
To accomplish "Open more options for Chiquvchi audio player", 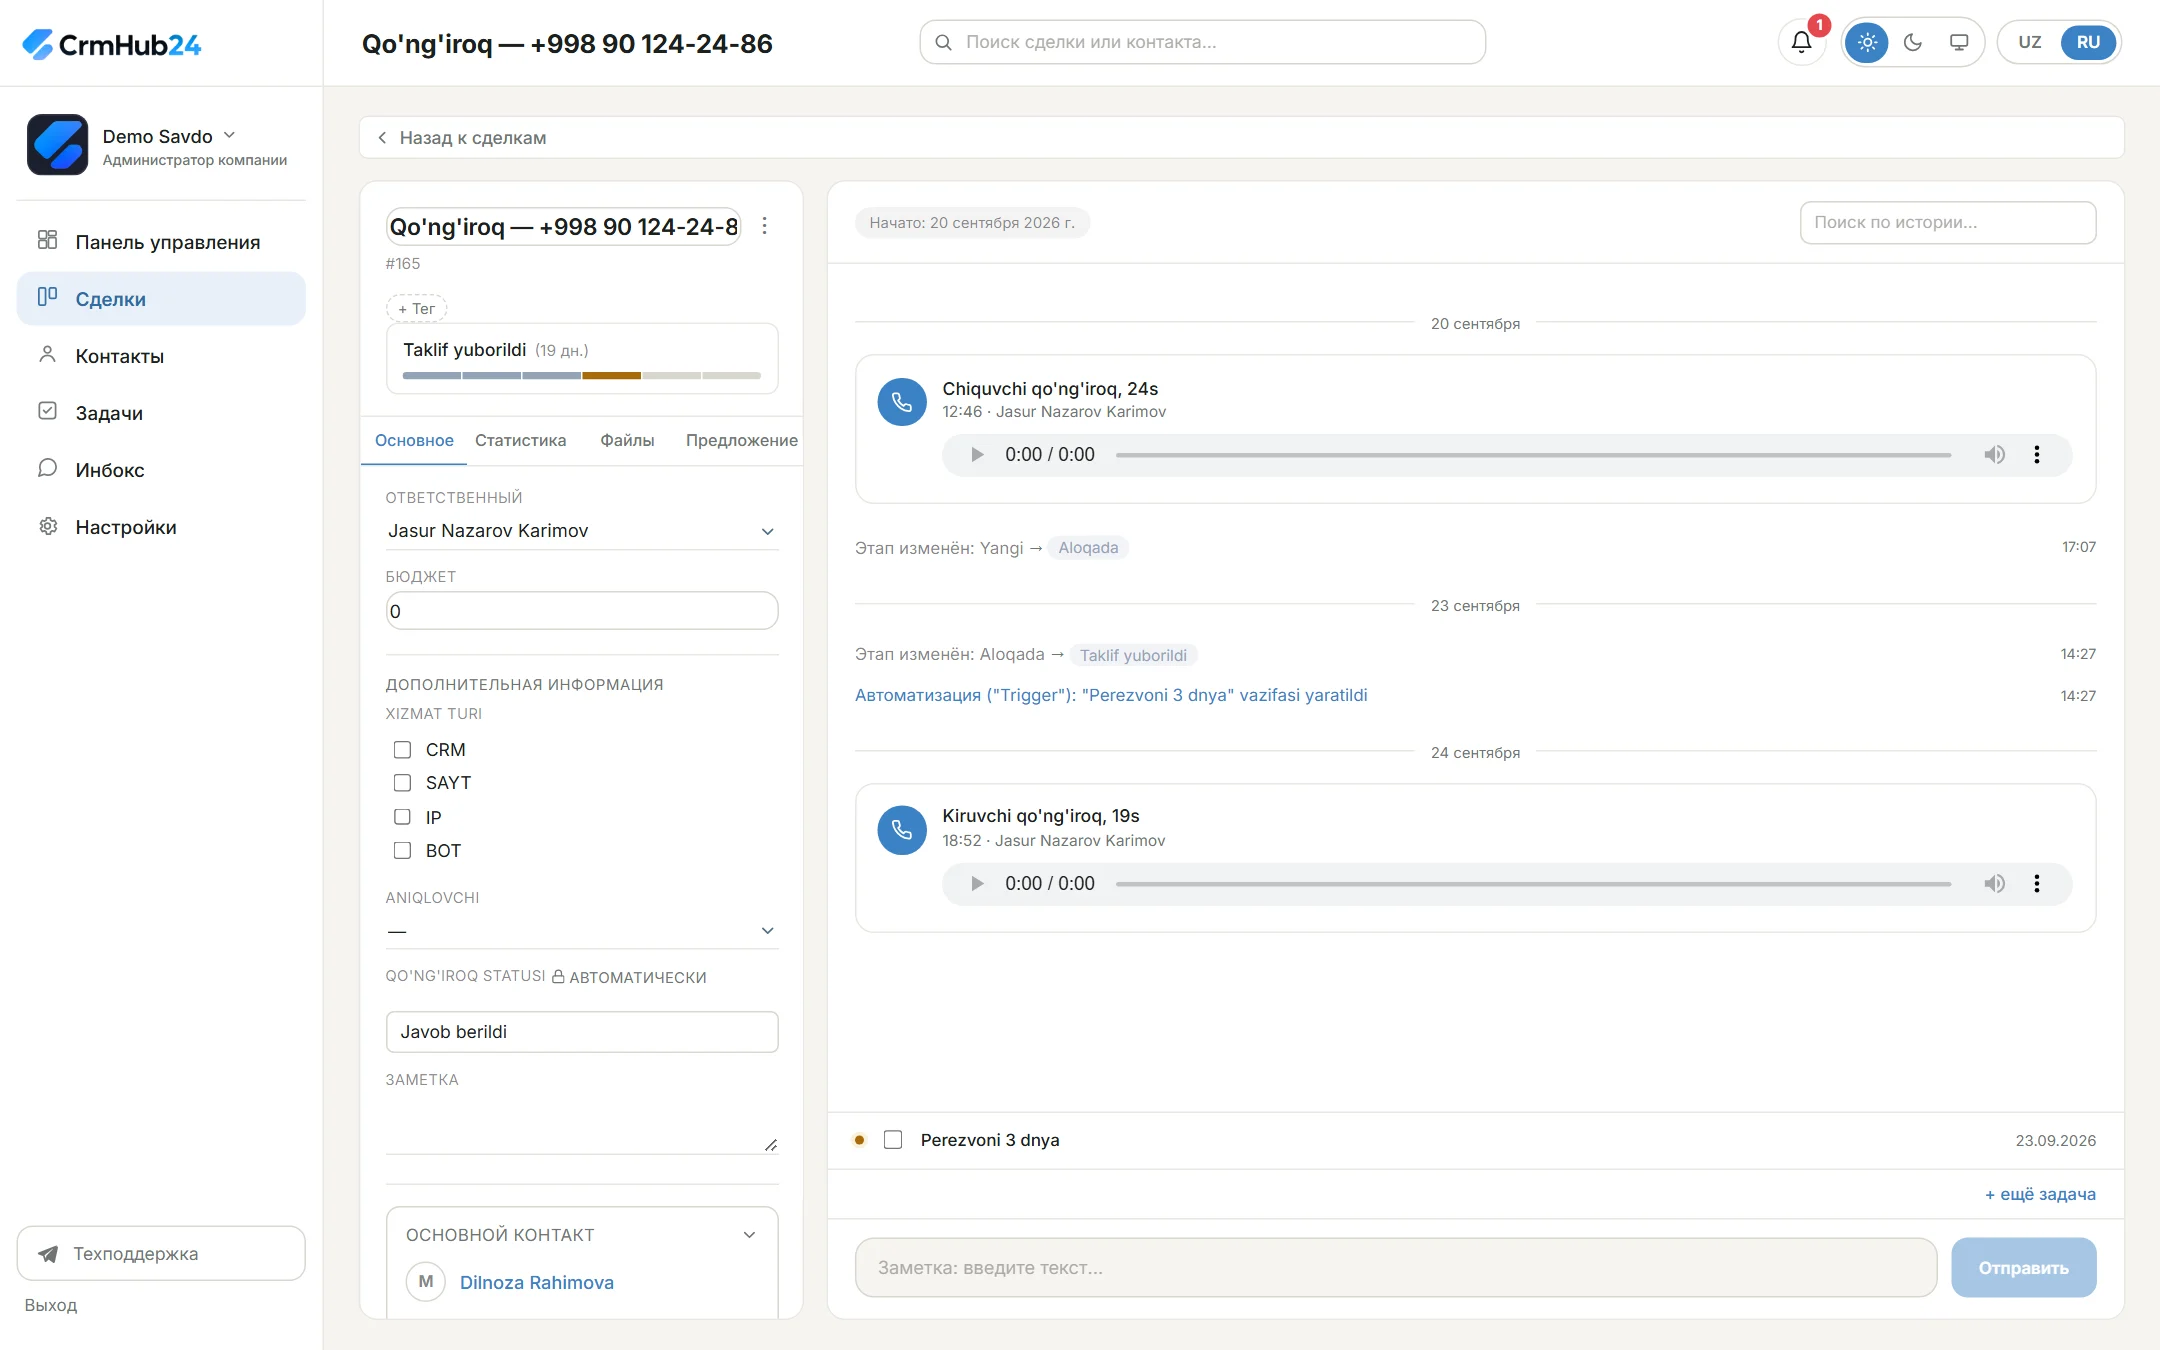I will point(2037,455).
